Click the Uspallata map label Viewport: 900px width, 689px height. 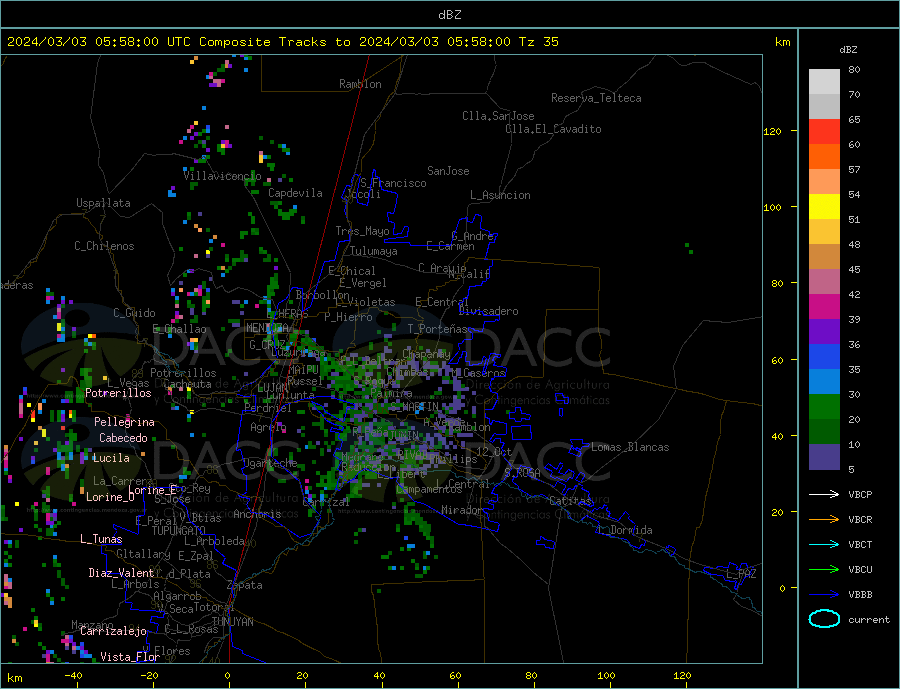click(103, 203)
